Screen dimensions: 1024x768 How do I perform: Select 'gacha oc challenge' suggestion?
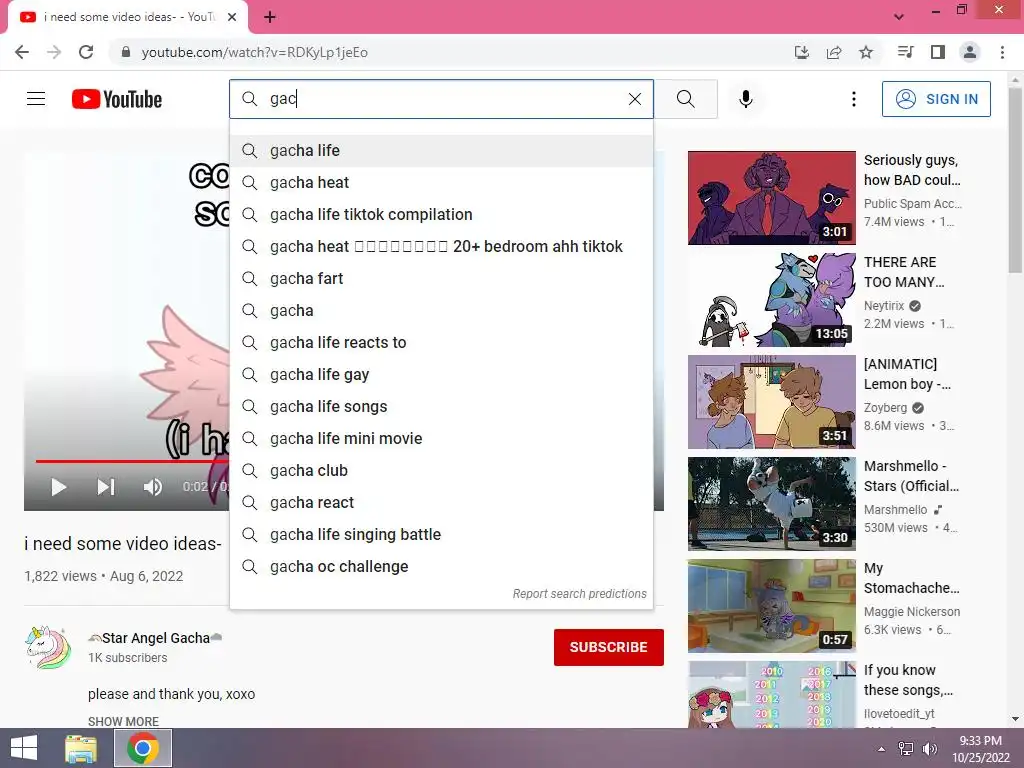[x=441, y=567]
